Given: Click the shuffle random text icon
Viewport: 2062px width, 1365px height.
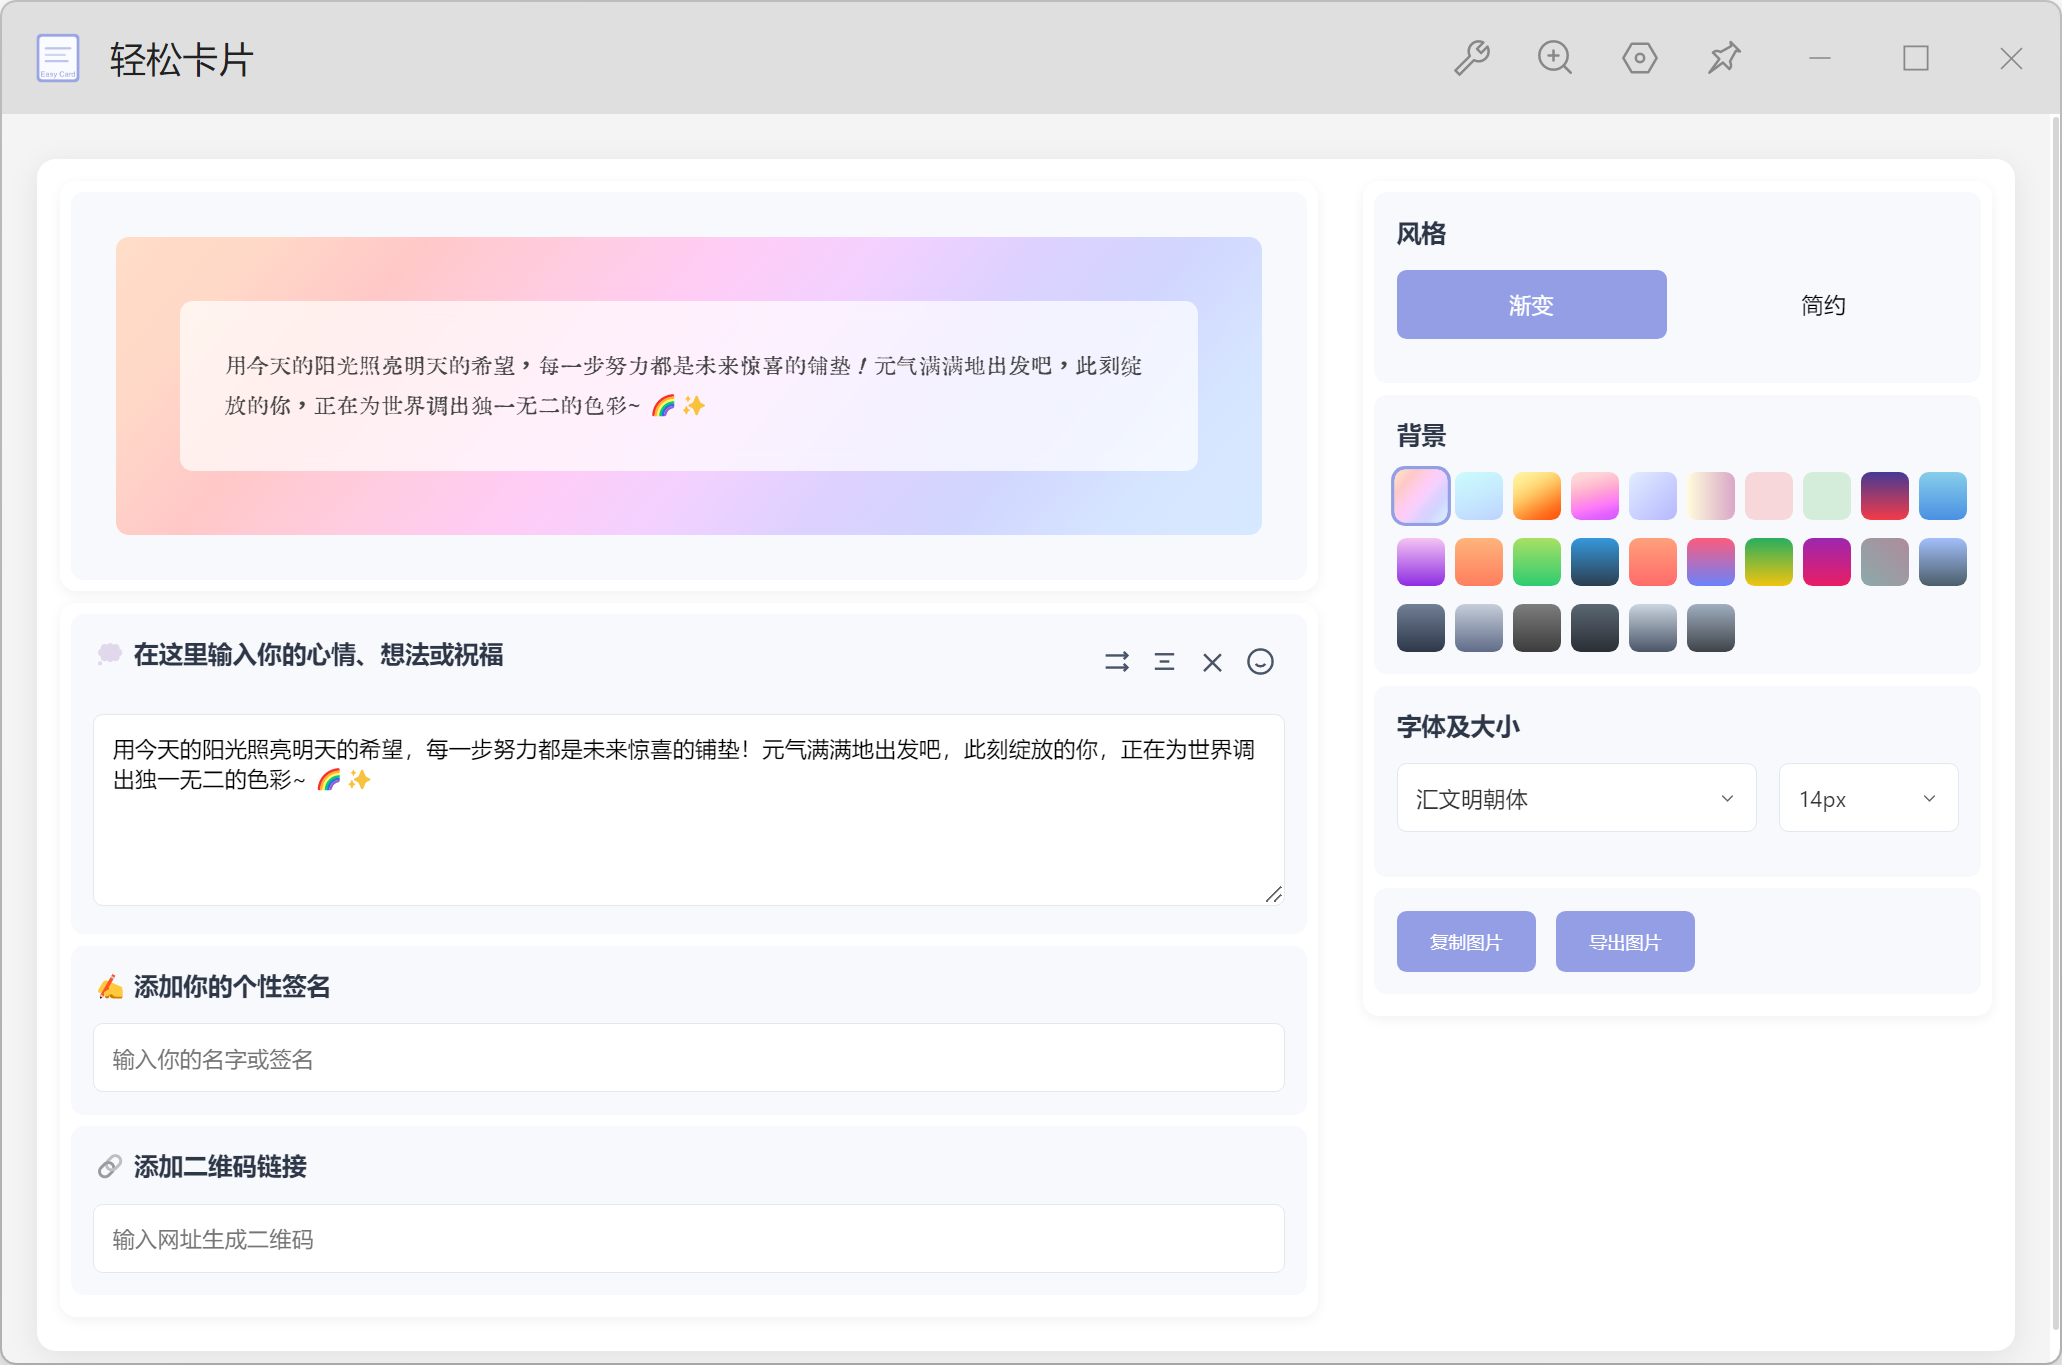Looking at the screenshot, I should 1117,662.
